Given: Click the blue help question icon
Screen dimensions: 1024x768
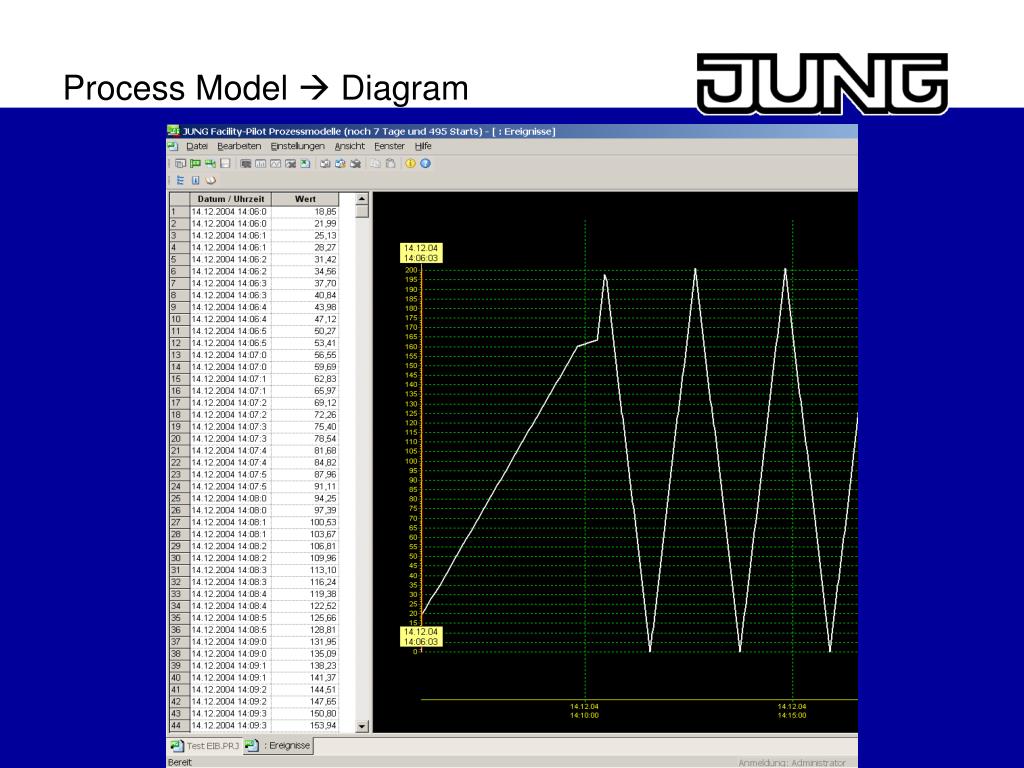Looking at the screenshot, I should pyautogui.click(x=425, y=164).
